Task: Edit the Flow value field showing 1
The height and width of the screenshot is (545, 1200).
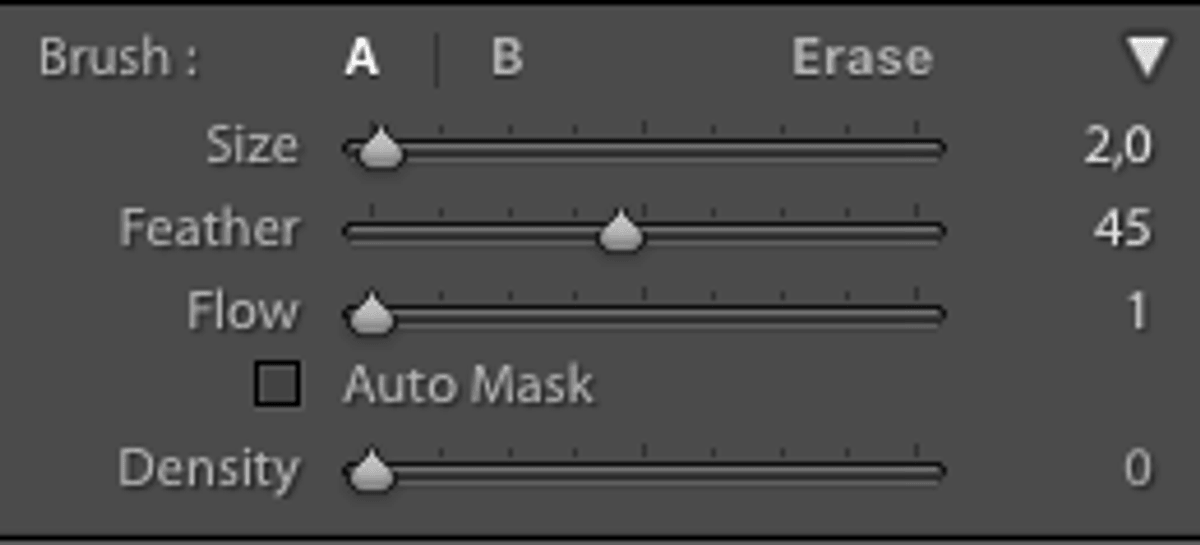Action: pyautogui.click(x=1139, y=313)
